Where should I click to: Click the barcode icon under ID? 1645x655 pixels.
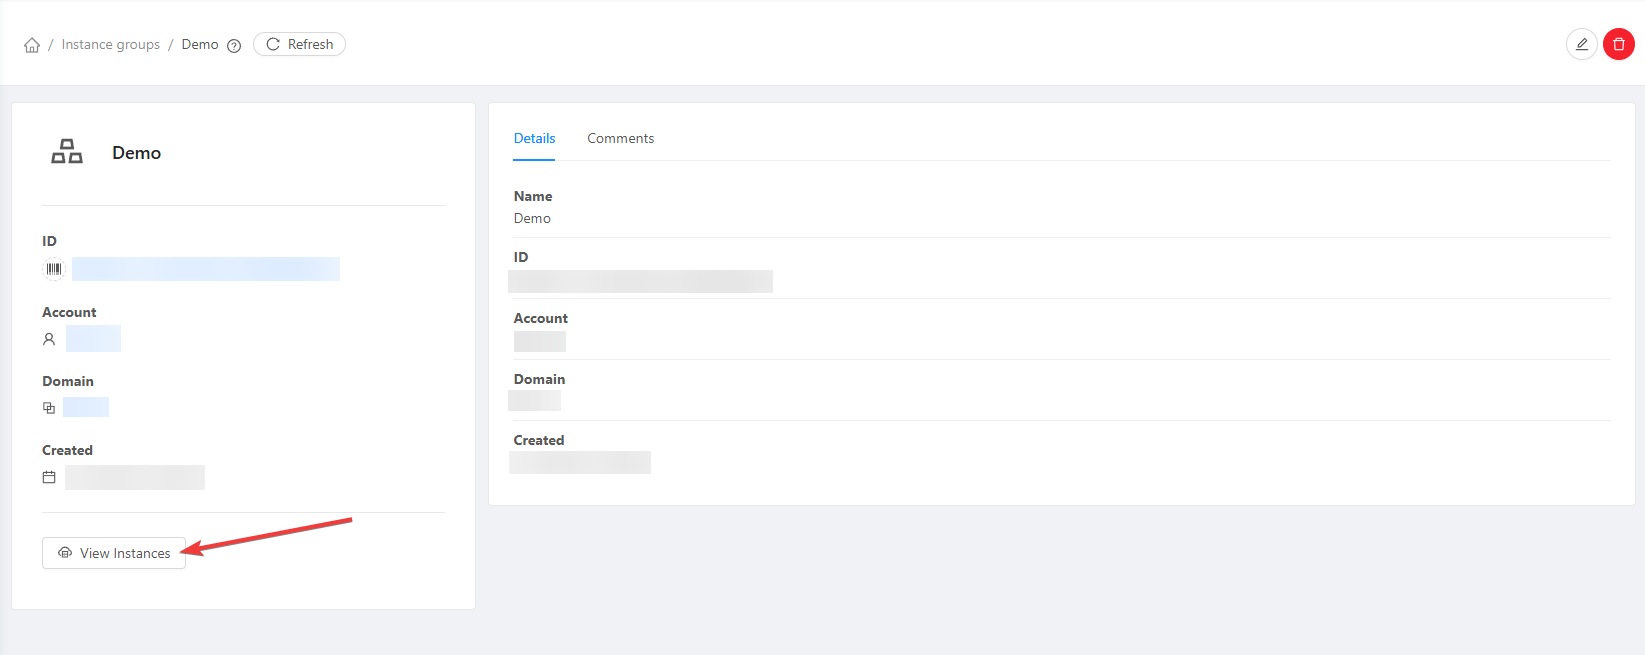tap(54, 269)
